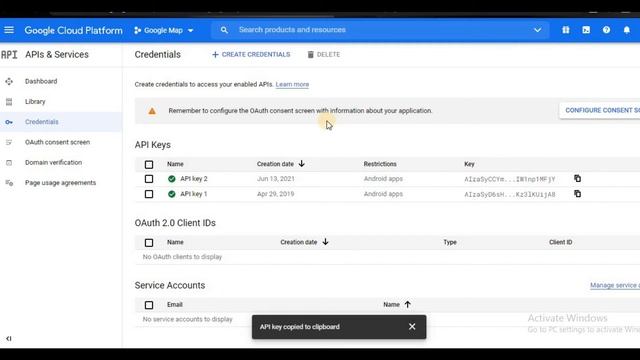Click the Library icon in sidebar
This screenshot has width=640, height=360.
point(9,102)
